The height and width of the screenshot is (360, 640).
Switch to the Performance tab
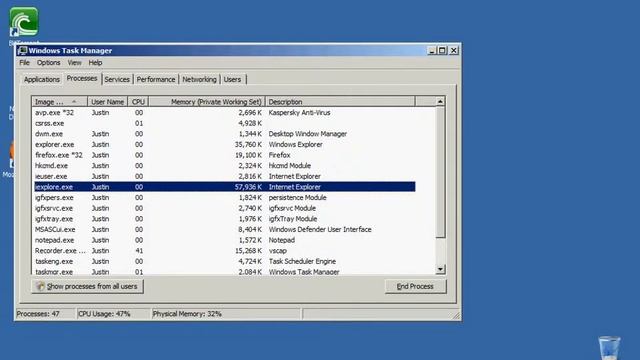tap(156, 80)
